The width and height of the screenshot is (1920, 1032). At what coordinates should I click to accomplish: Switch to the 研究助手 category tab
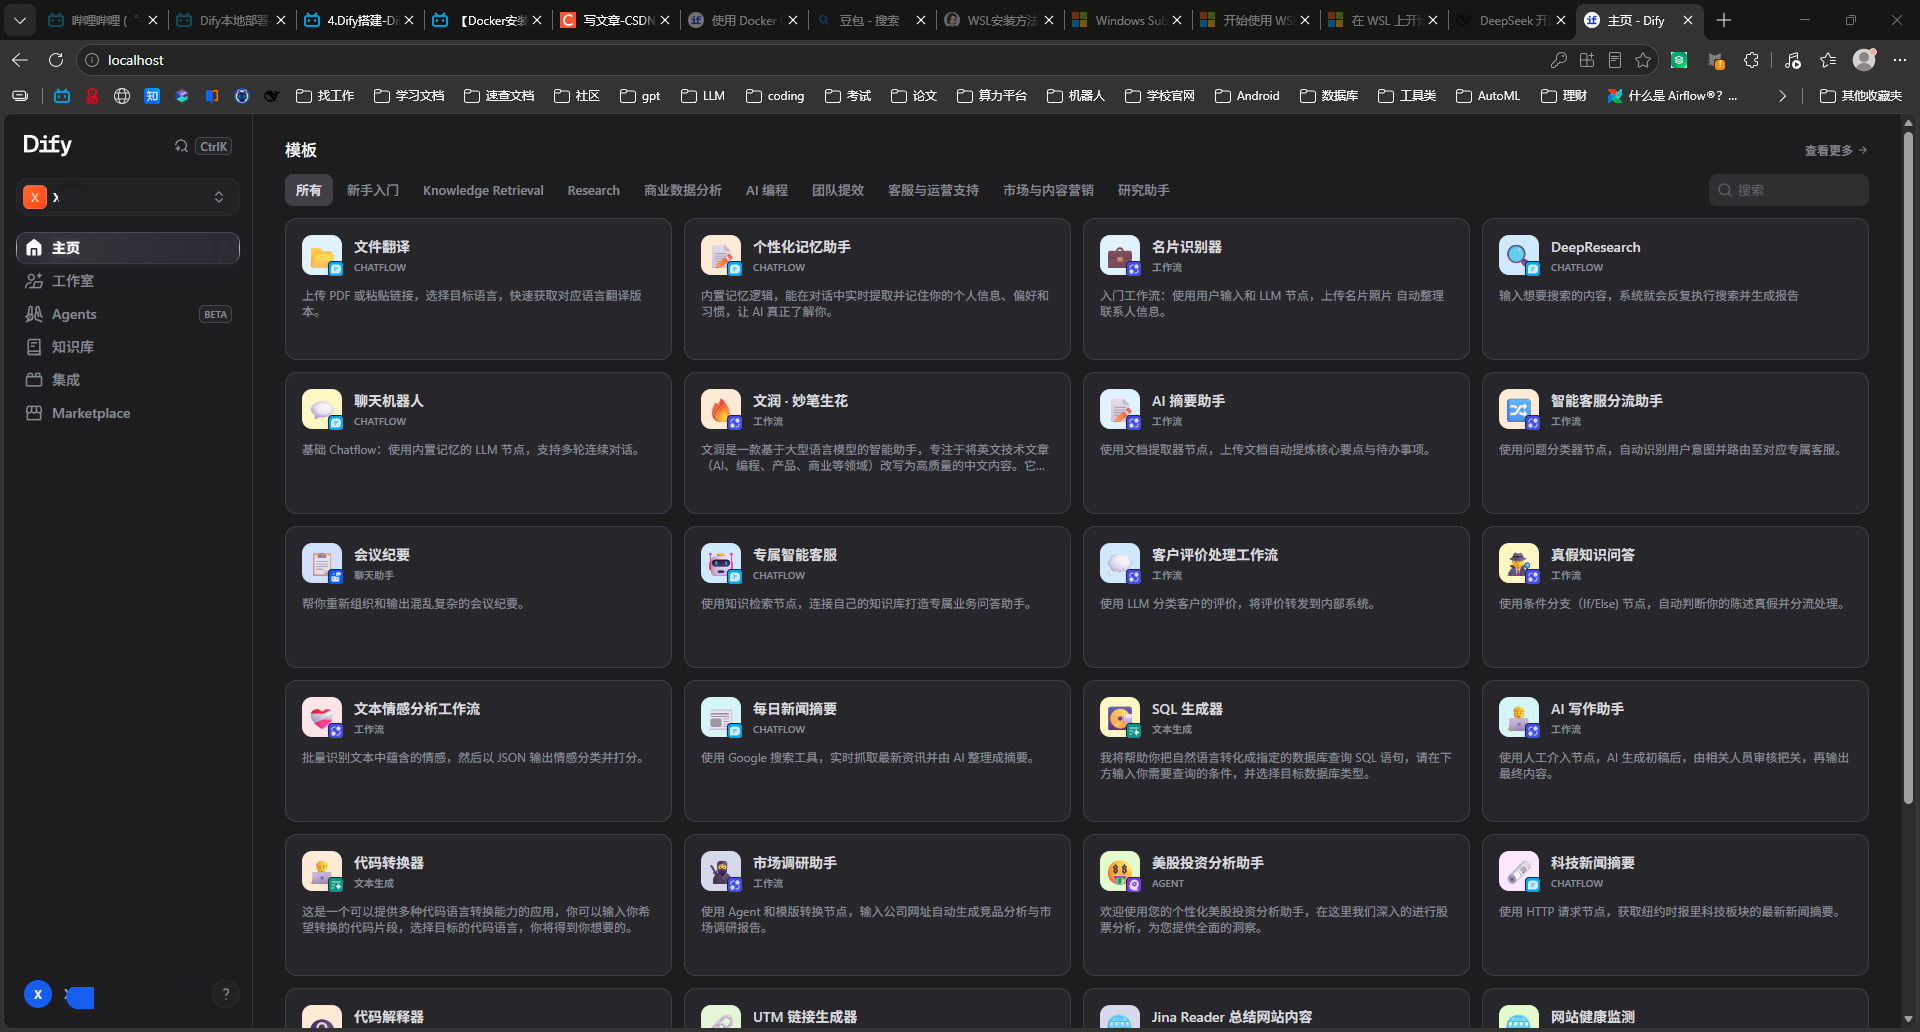(x=1144, y=190)
